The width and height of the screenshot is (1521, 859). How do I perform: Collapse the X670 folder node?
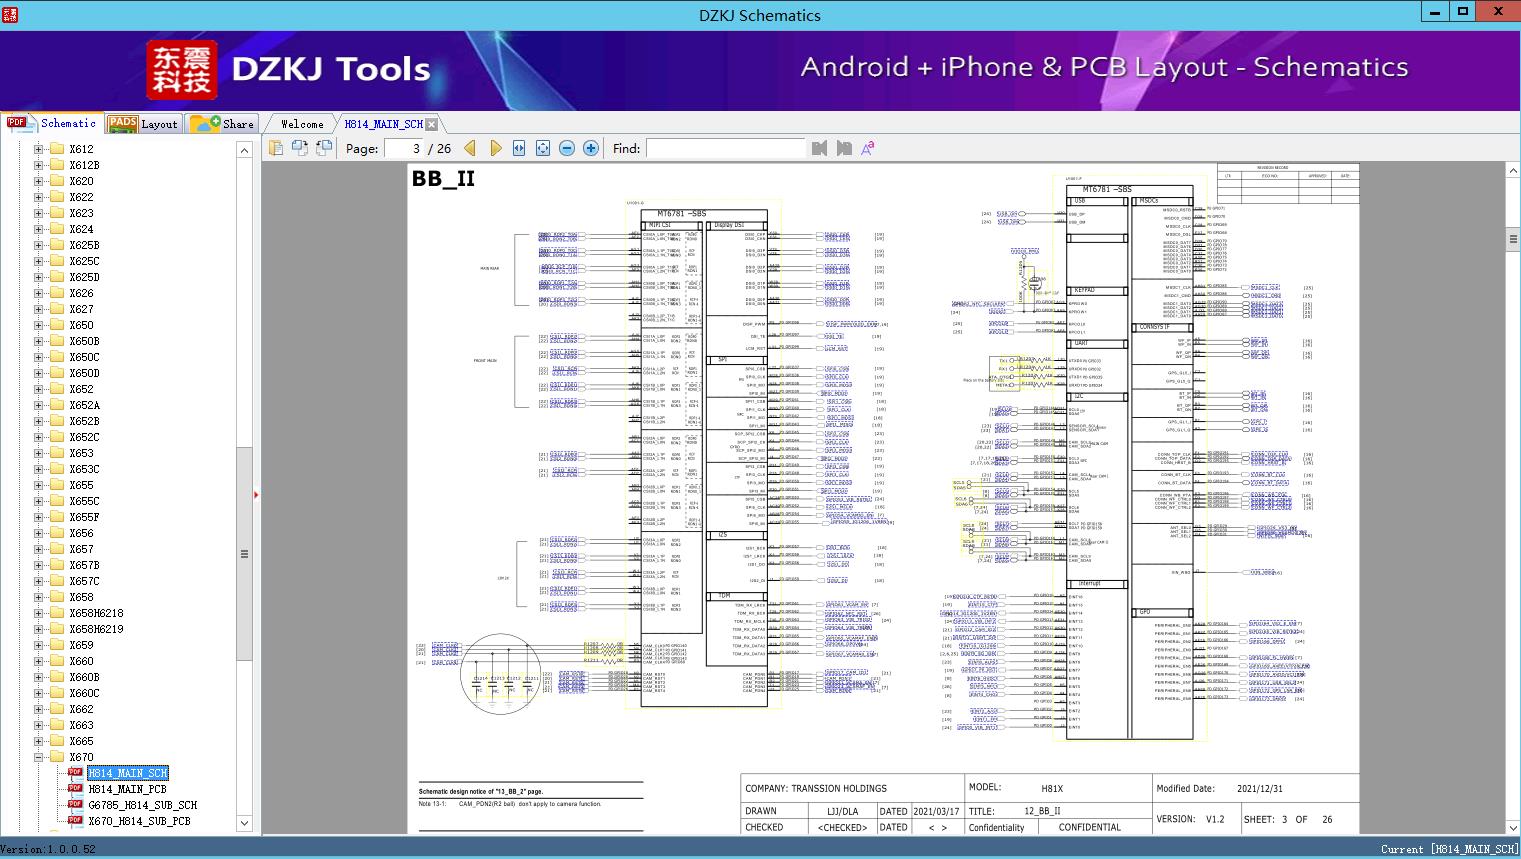[39, 757]
